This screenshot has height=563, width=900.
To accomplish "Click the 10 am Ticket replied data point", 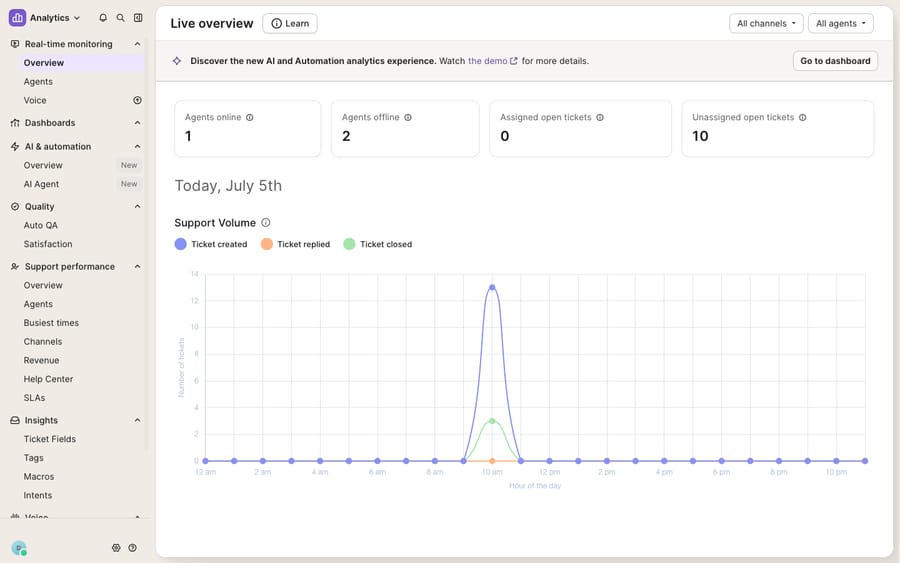I will [x=492, y=461].
